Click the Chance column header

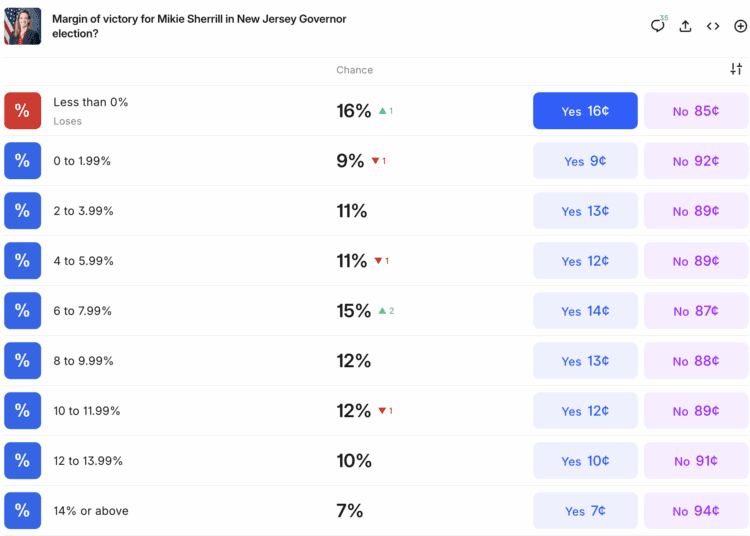coord(354,70)
